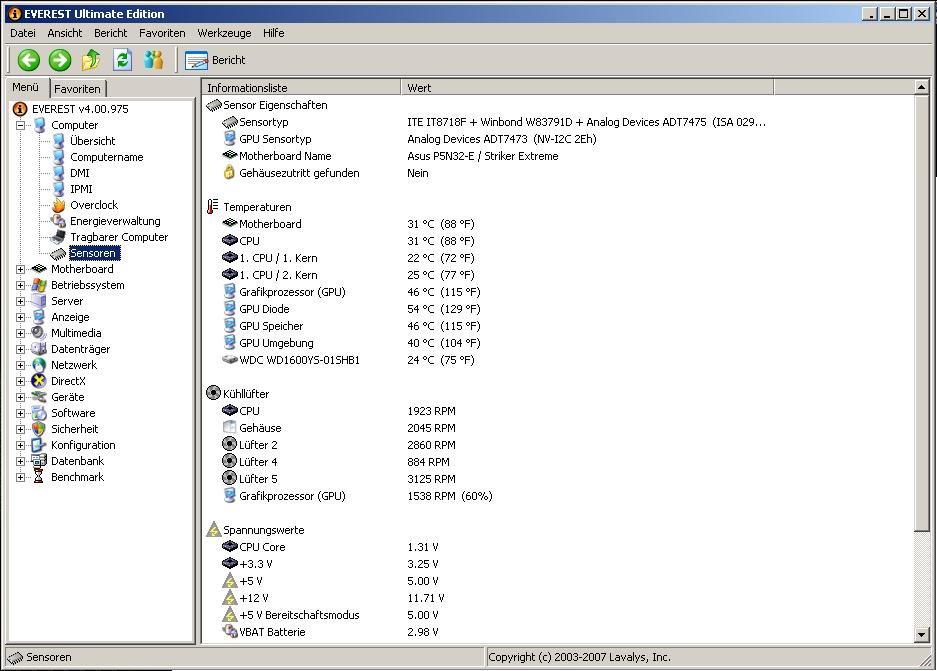Click the Spannungswerte voltage warning icon
Screen dimensions: 937x671
click(x=213, y=529)
